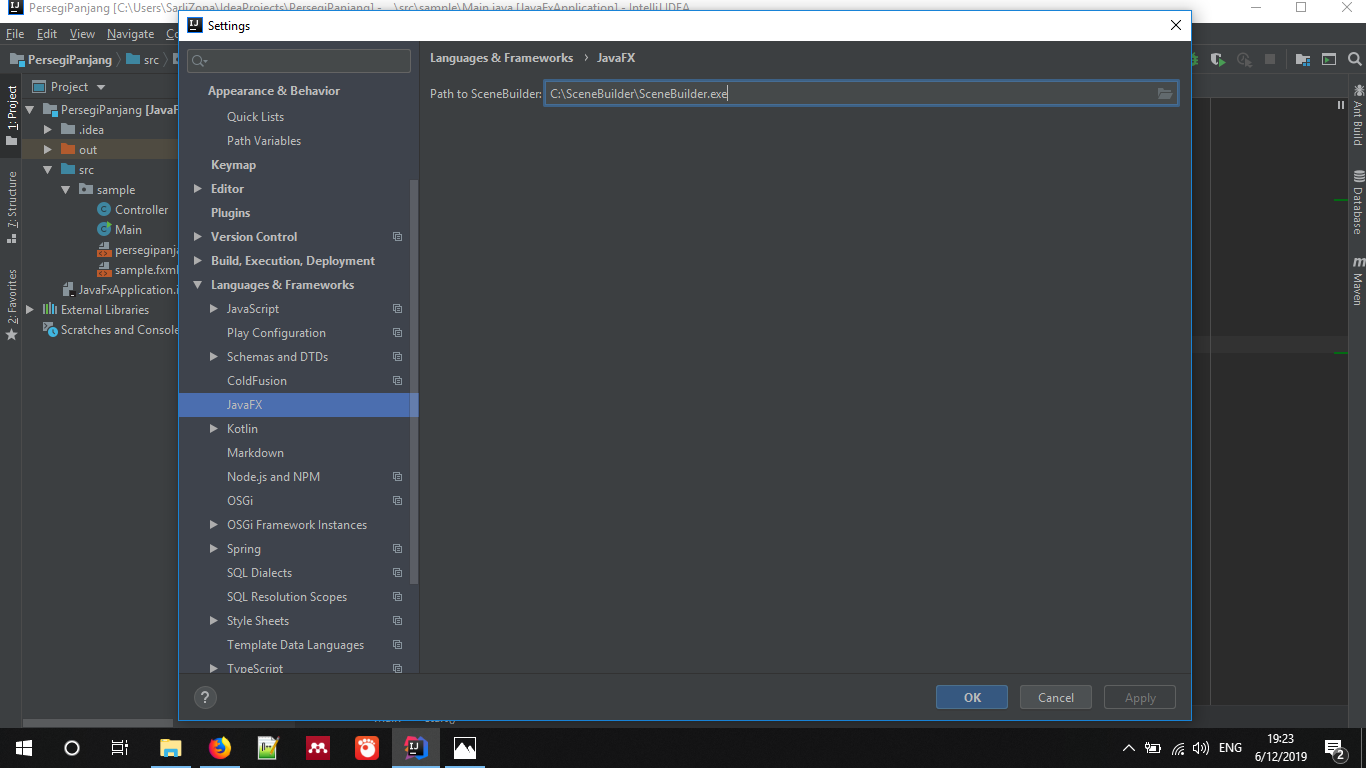Viewport: 1366px width, 768px height.
Task: Open Project Structure from the toolbar icon
Action: 1303,60
